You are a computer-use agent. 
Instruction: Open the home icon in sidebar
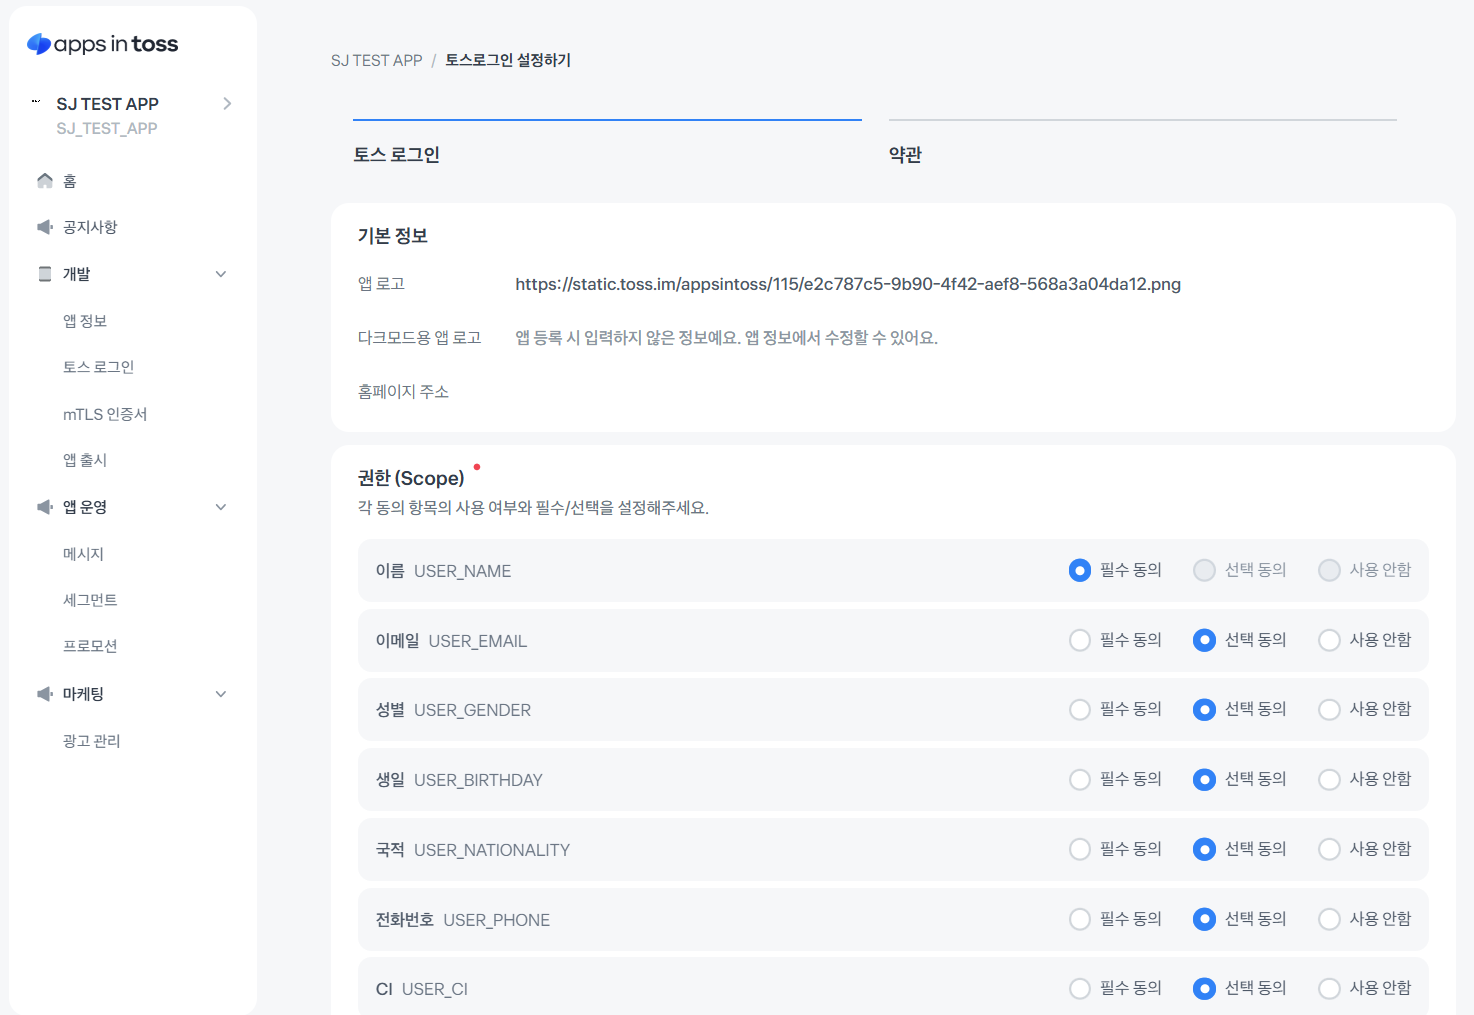[x=45, y=181]
